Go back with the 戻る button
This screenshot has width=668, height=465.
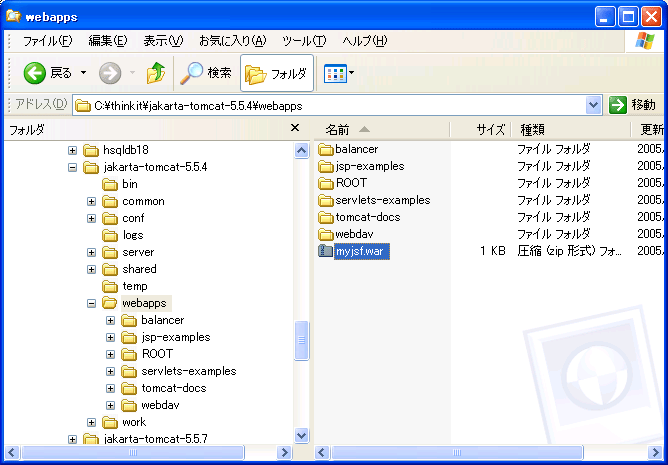47,73
